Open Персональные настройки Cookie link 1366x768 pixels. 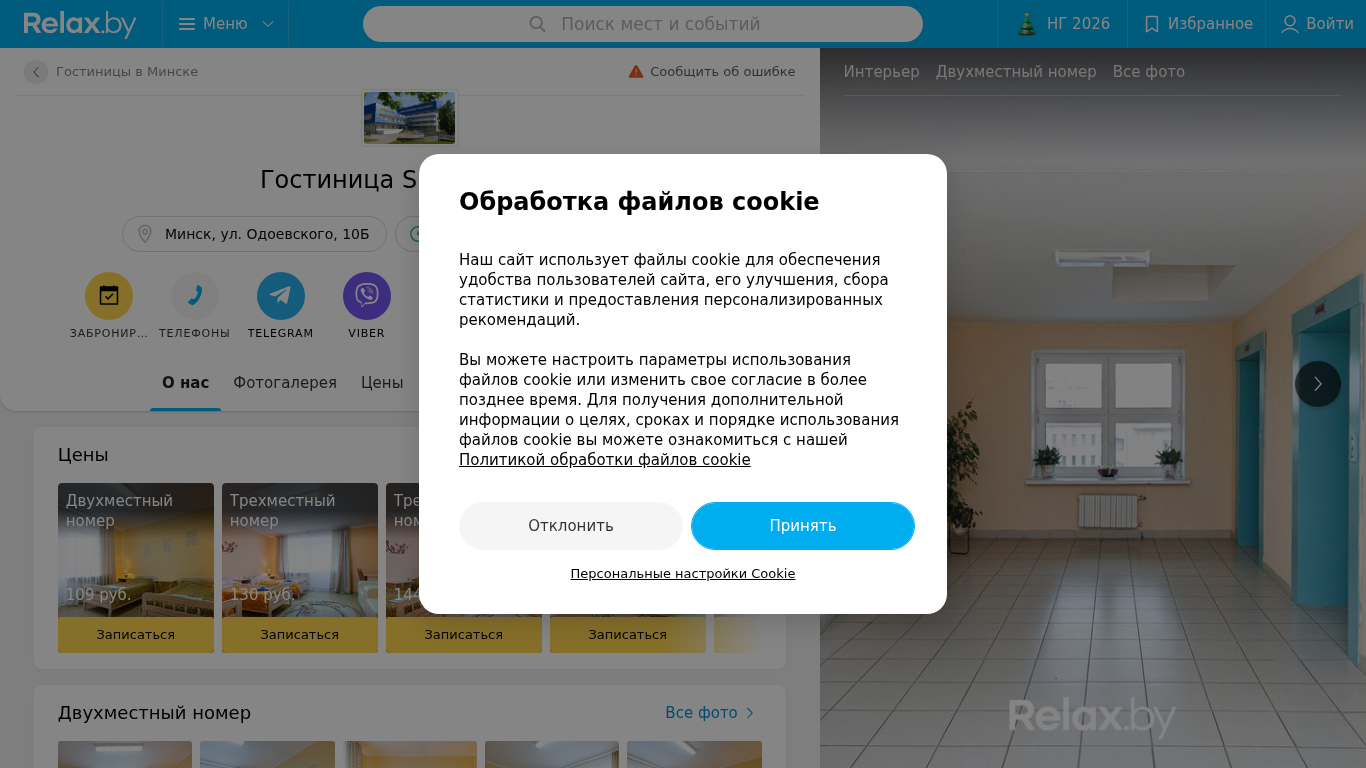pyautogui.click(x=683, y=574)
